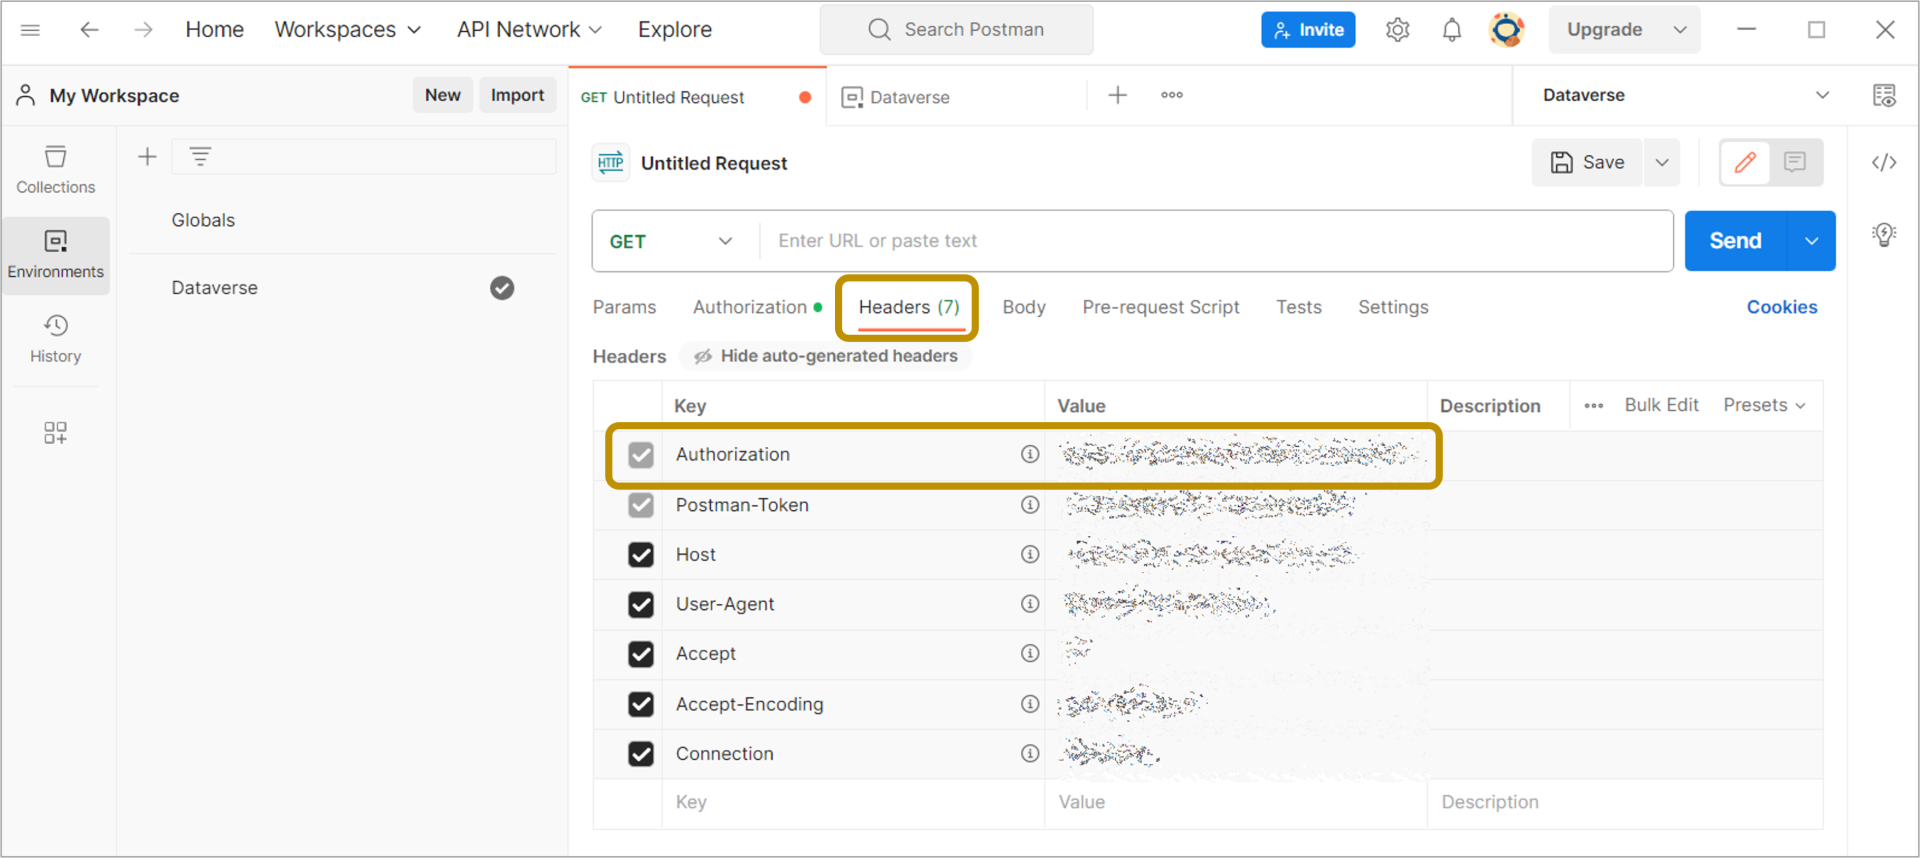Viewport: 1920px width, 858px height.
Task: Open the configure workspace sidebar icon
Action: point(56,433)
